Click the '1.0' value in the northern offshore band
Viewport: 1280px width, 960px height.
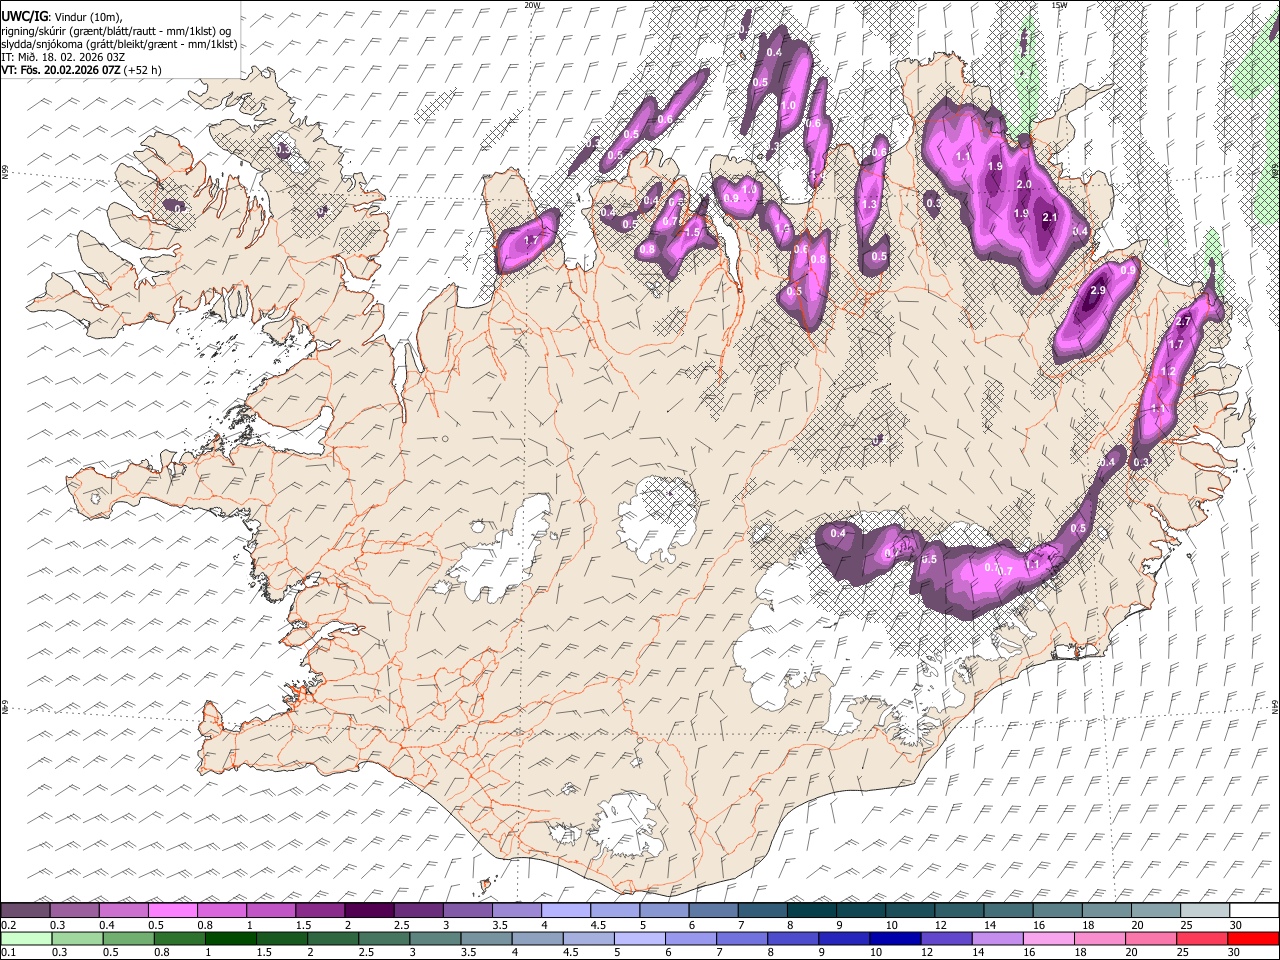pyautogui.click(x=788, y=105)
